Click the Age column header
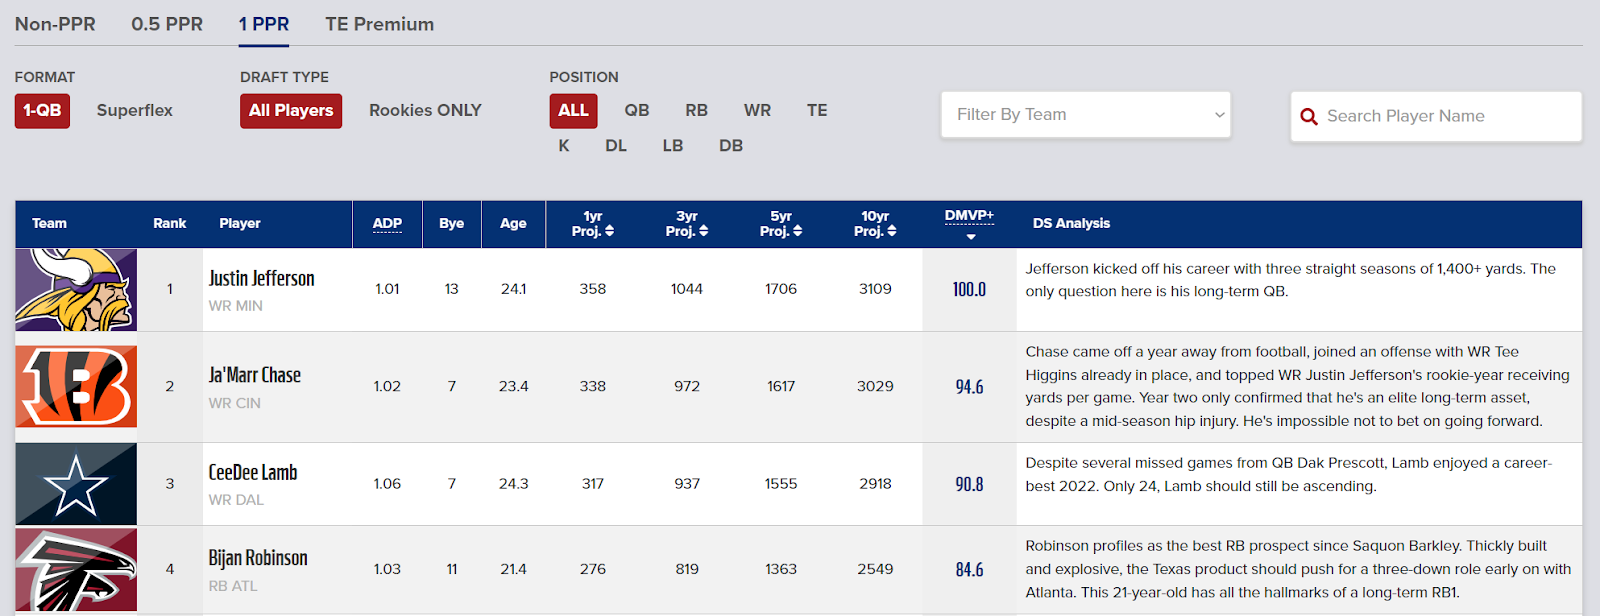Screen dimensions: 1600x616 click(x=513, y=224)
